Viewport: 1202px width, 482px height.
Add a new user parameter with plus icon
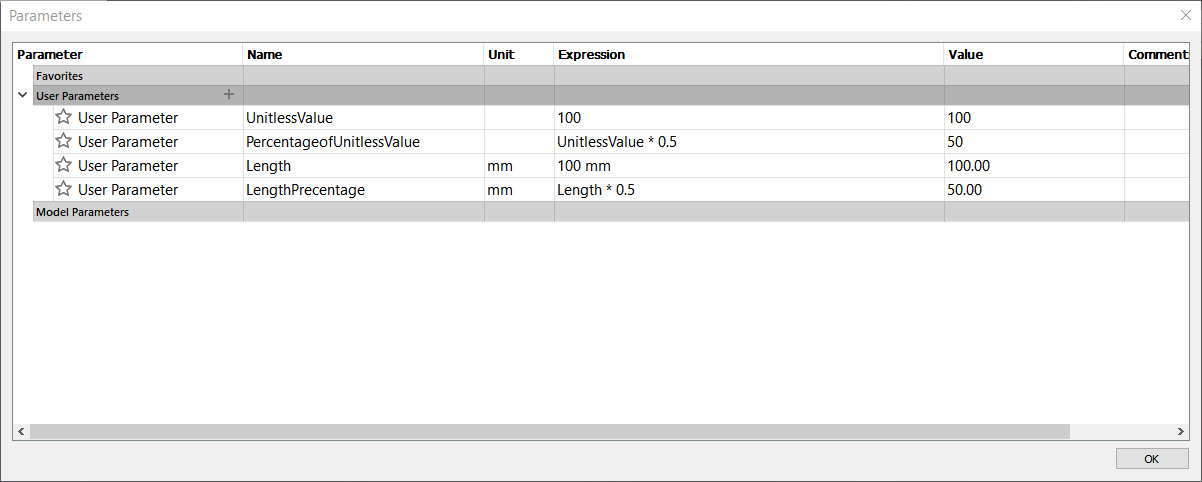point(229,95)
